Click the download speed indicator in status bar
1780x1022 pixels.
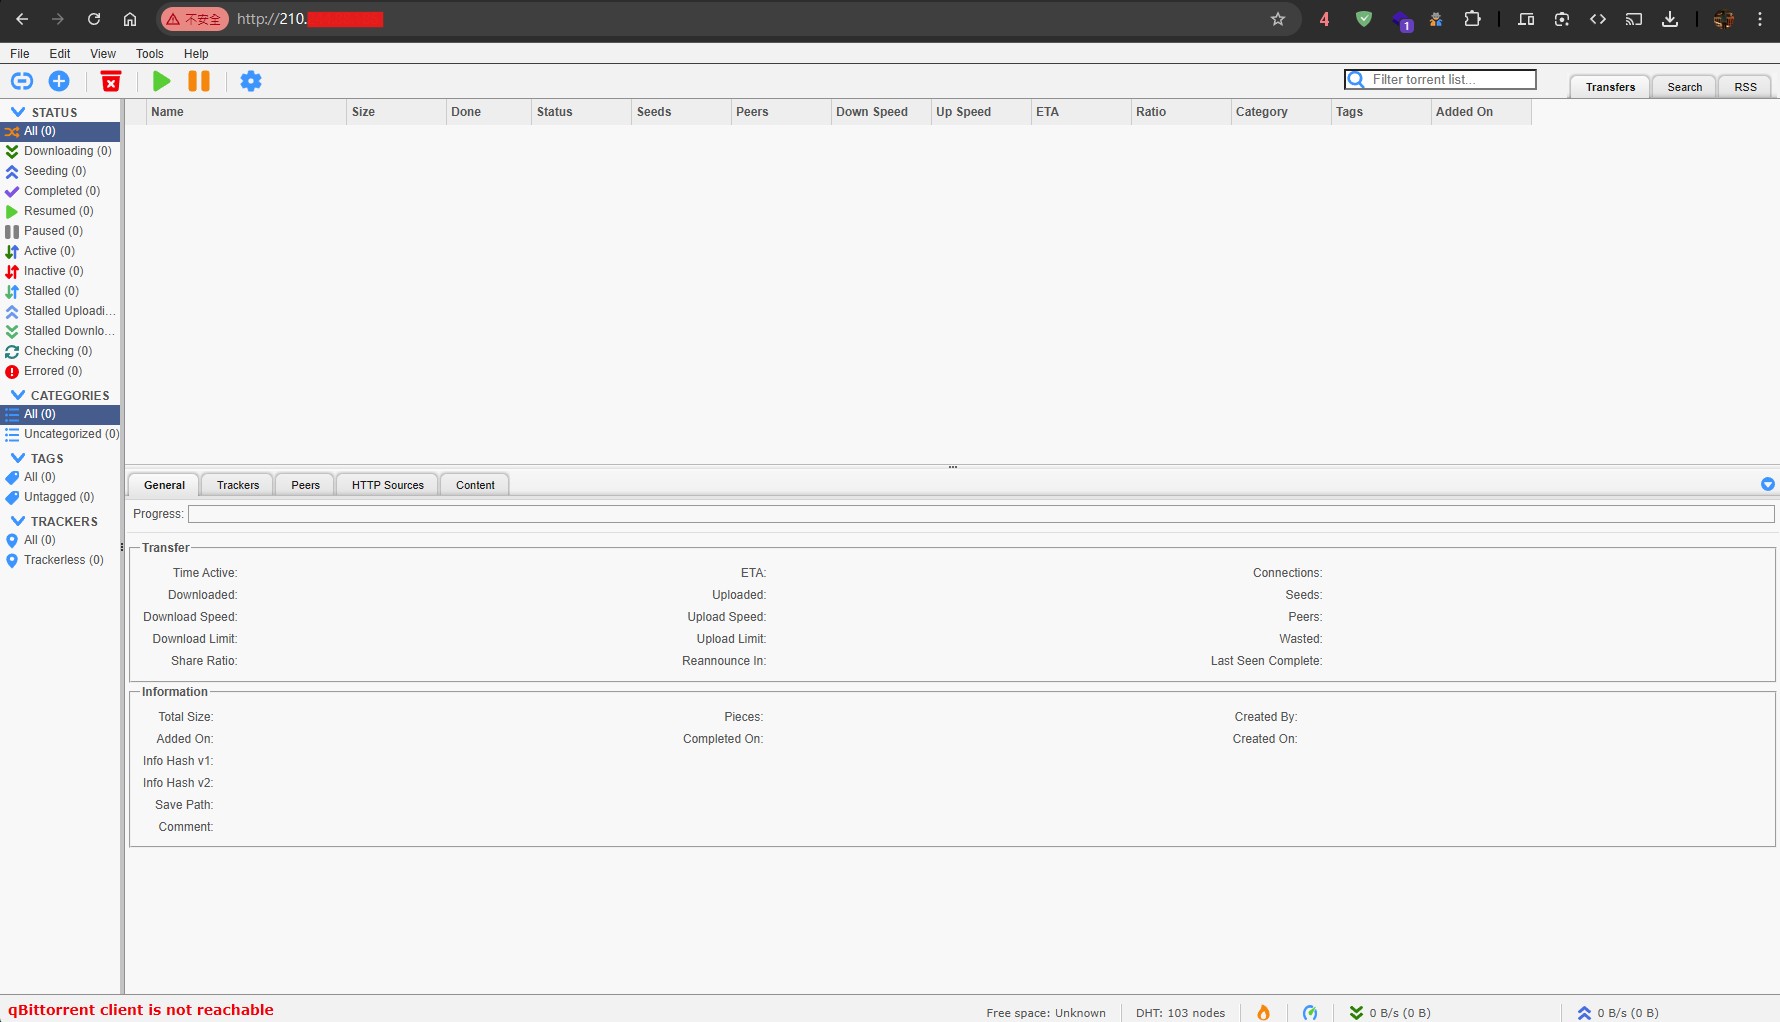click(1390, 1013)
